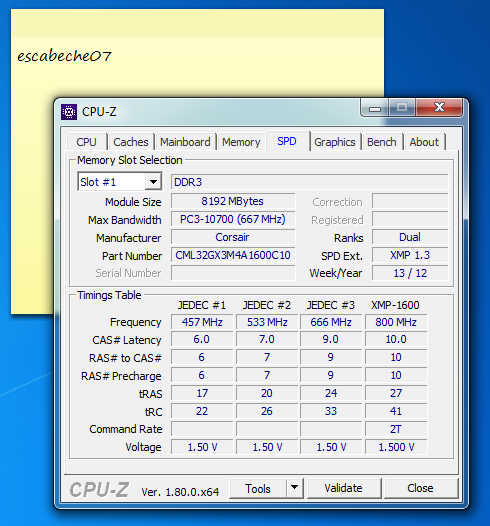The width and height of the screenshot is (490, 526).
Task: Click the 800 MHz XMP-1600 frequency
Action: coord(396,322)
